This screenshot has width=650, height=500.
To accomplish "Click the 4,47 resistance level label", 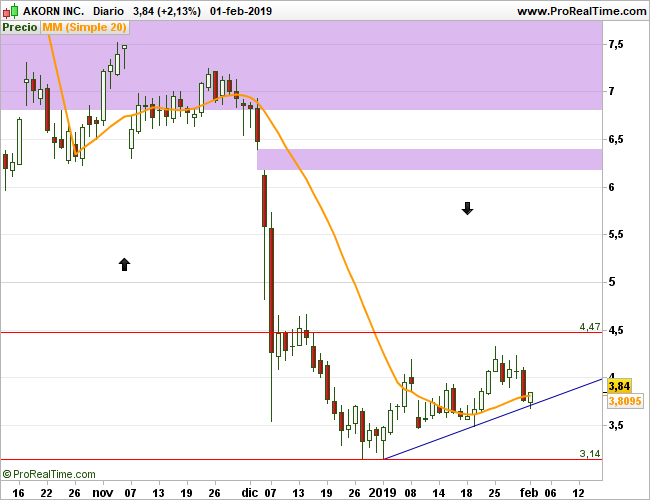I will click(589, 327).
